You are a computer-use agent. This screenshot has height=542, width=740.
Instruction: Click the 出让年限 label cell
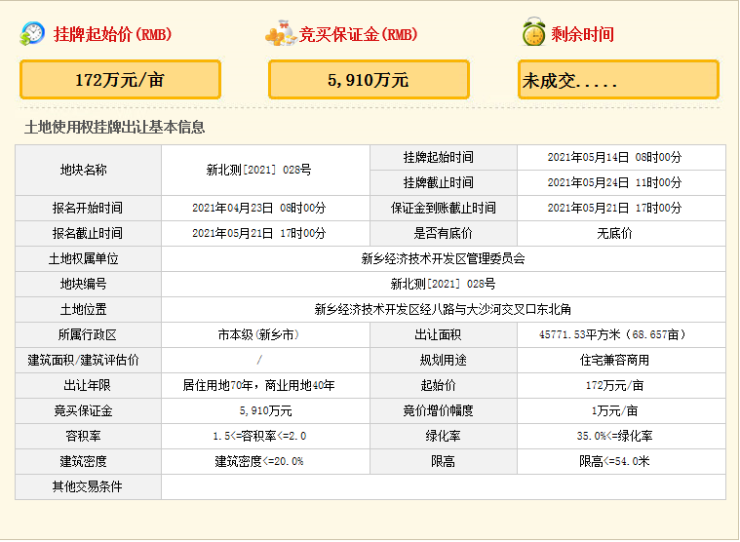pos(88,386)
